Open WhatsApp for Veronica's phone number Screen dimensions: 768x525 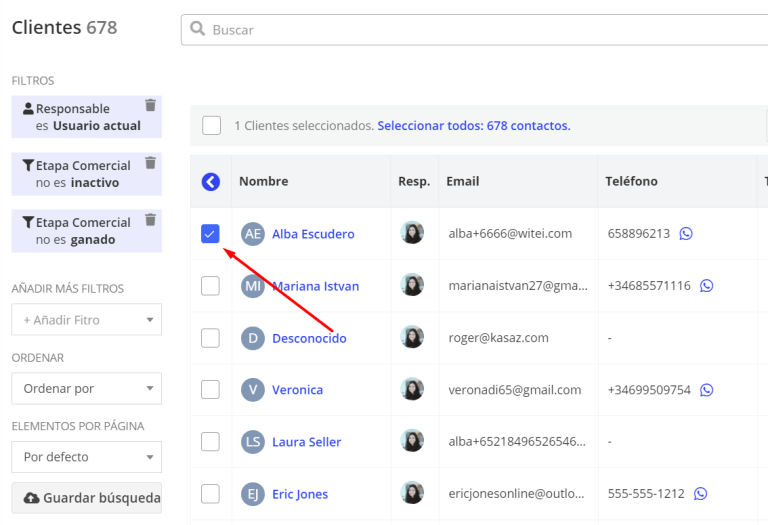(706, 390)
